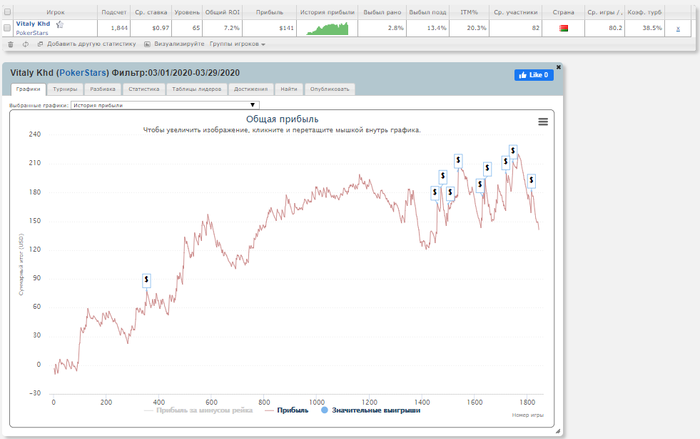The image size is (700, 439).
Task: Click the green profit history sparkline
Action: [327, 29]
